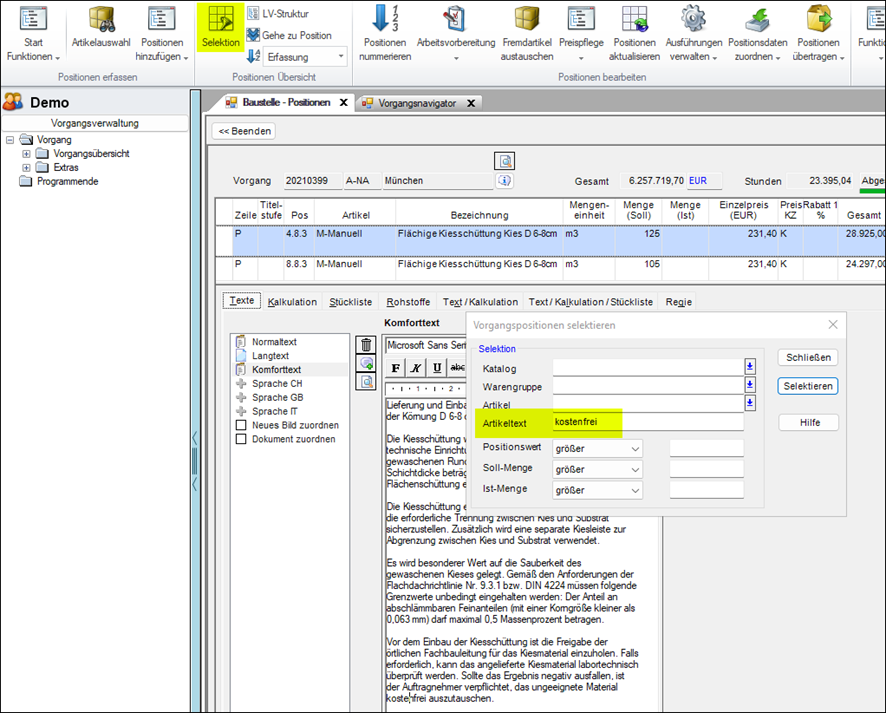Open the Positionswert comparison dropdown
Viewport: 886px width, 713px height.
[636, 448]
